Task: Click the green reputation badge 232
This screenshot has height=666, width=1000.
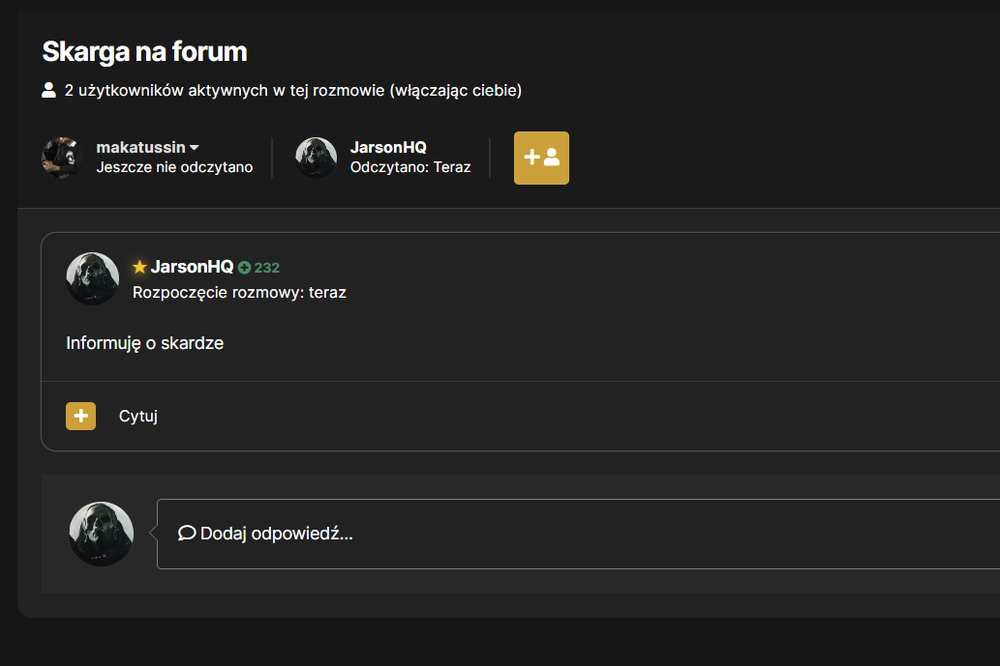Action: click(x=259, y=267)
